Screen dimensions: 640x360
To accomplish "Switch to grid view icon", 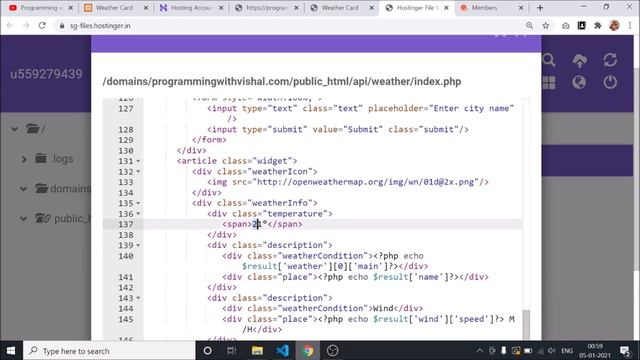I will pyautogui.click(x=549, y=82).
